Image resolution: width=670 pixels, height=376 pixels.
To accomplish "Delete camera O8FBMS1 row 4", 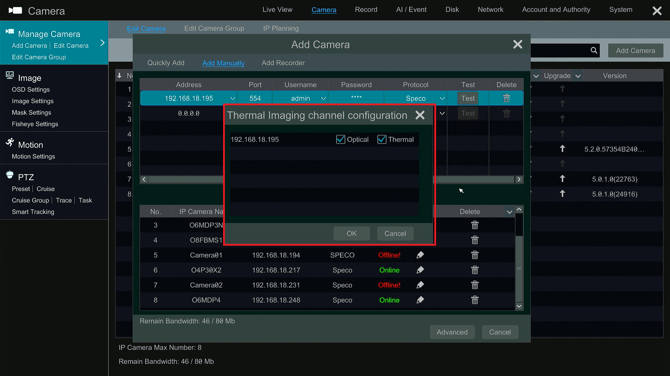I will (474, 240).
